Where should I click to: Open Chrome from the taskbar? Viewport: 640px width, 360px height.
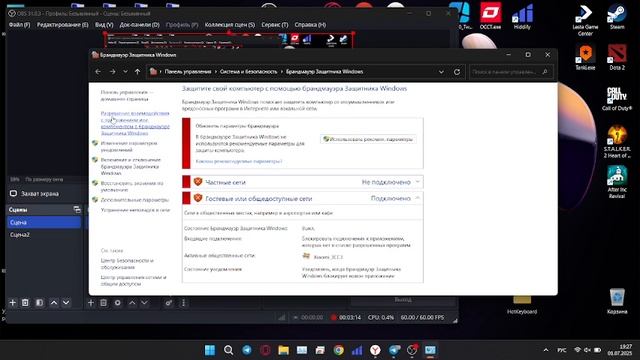[x=338, y=350]
